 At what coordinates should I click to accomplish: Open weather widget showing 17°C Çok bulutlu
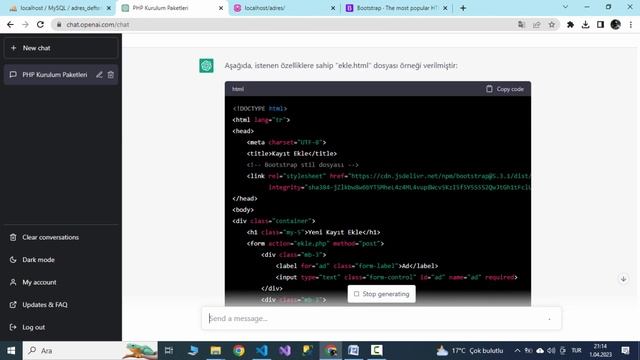(x=470, y=351)
